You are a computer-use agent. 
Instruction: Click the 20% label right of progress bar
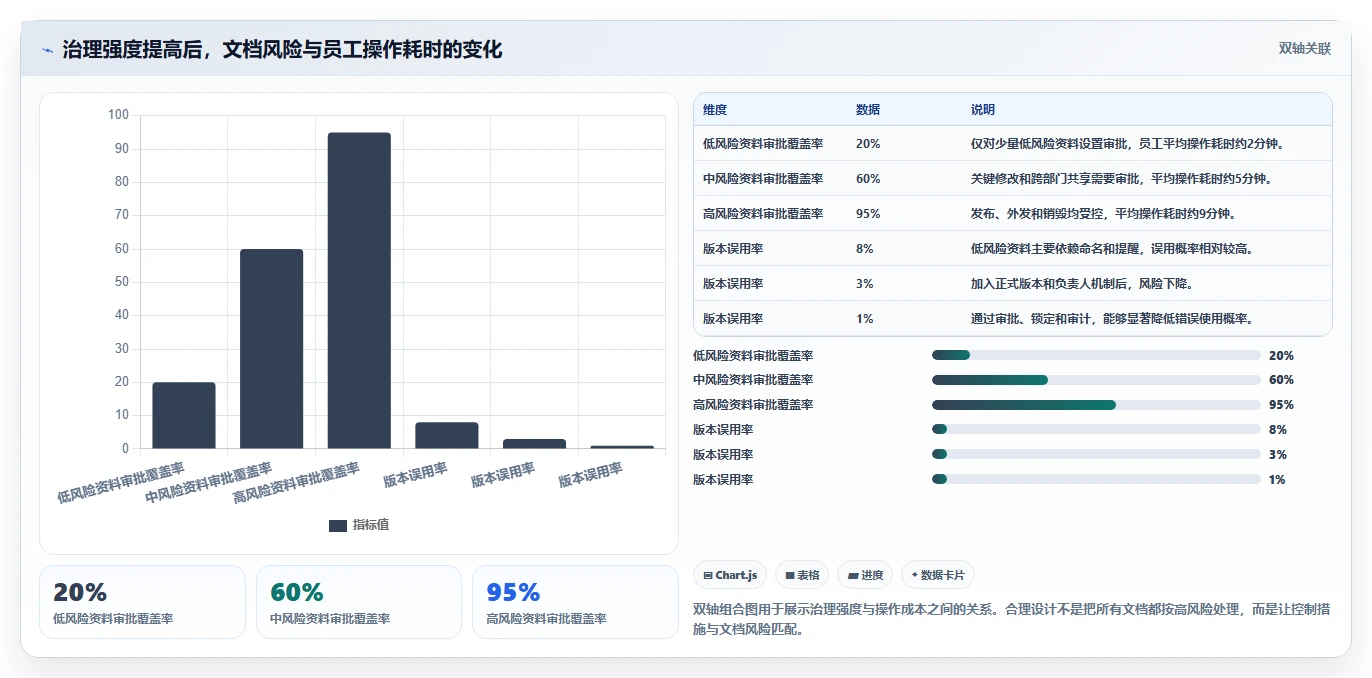tap(1281, 355)
